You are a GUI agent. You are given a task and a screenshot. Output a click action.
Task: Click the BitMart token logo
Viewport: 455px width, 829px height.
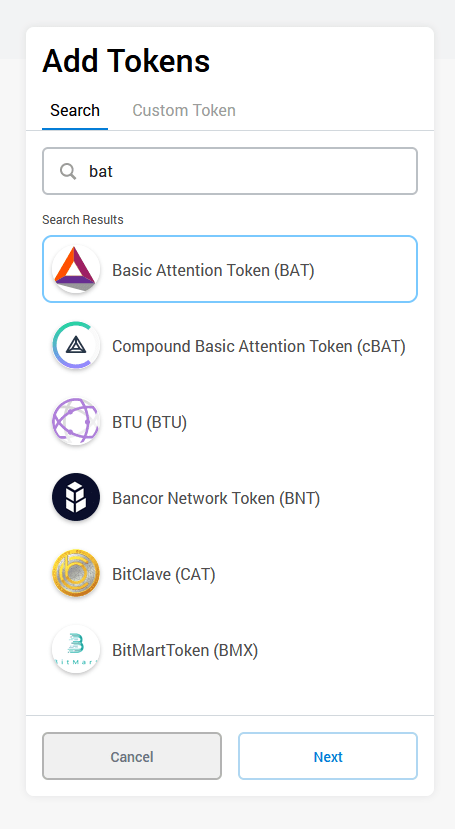tap(76, 650)
